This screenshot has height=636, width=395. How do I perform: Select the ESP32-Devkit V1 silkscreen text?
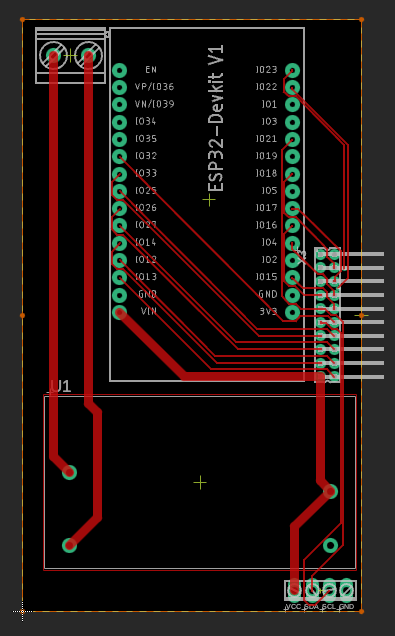[x=216, y=118]
